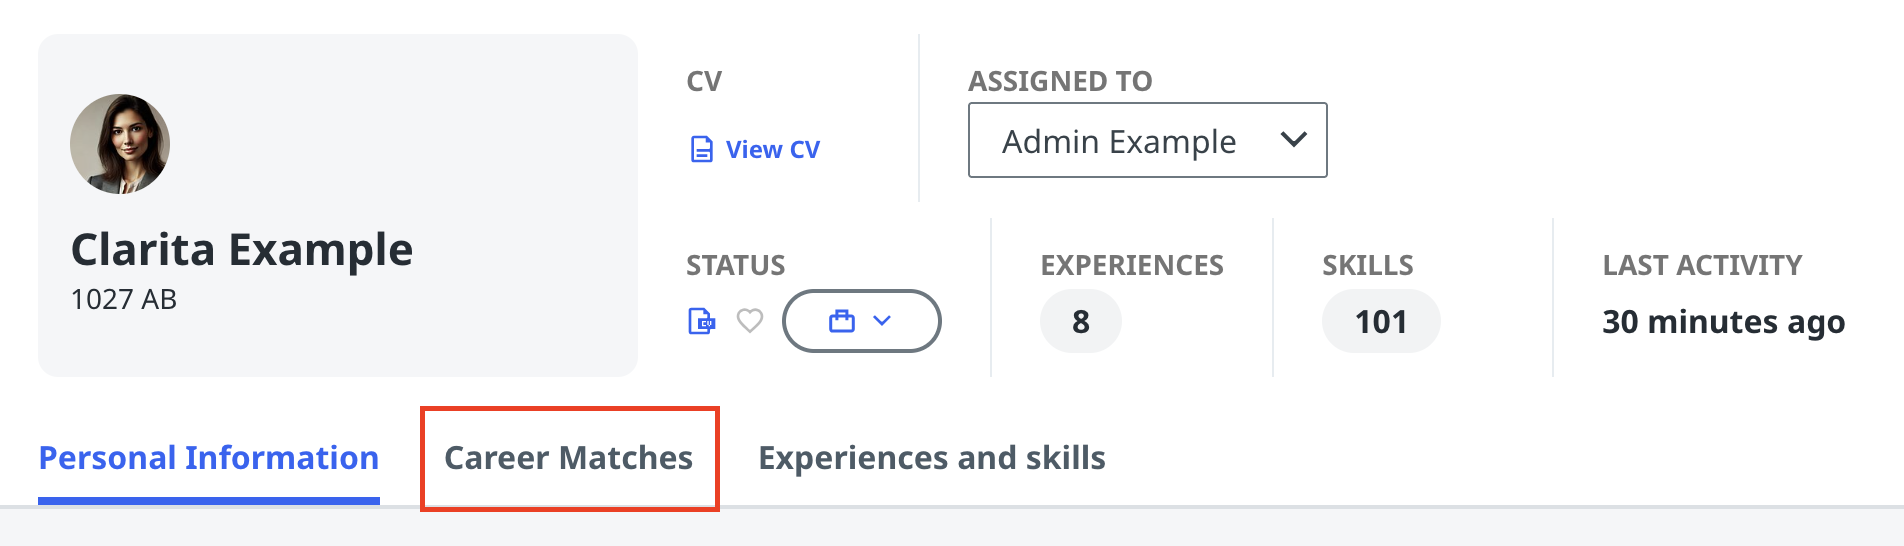Toggle the heart favorite for this candidate
1904x546 pixels.
click(750, 321)
